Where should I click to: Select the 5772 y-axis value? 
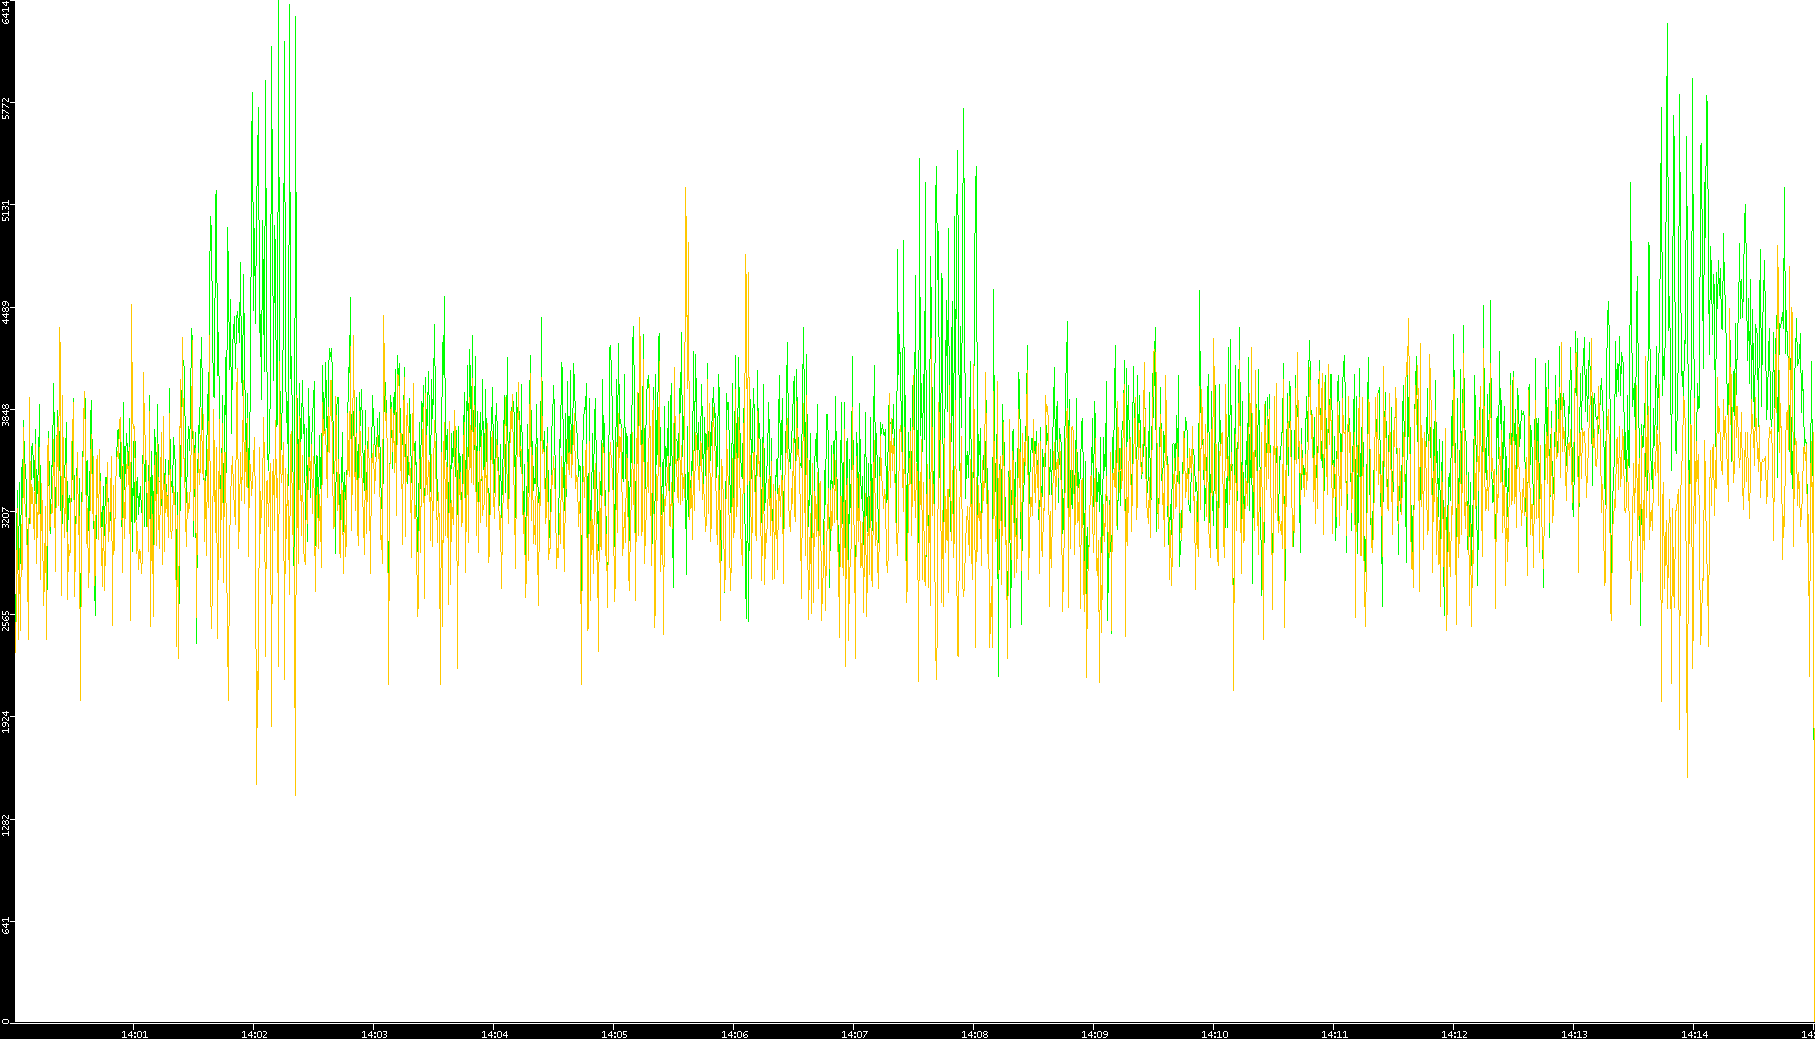[x=6, y=108]
